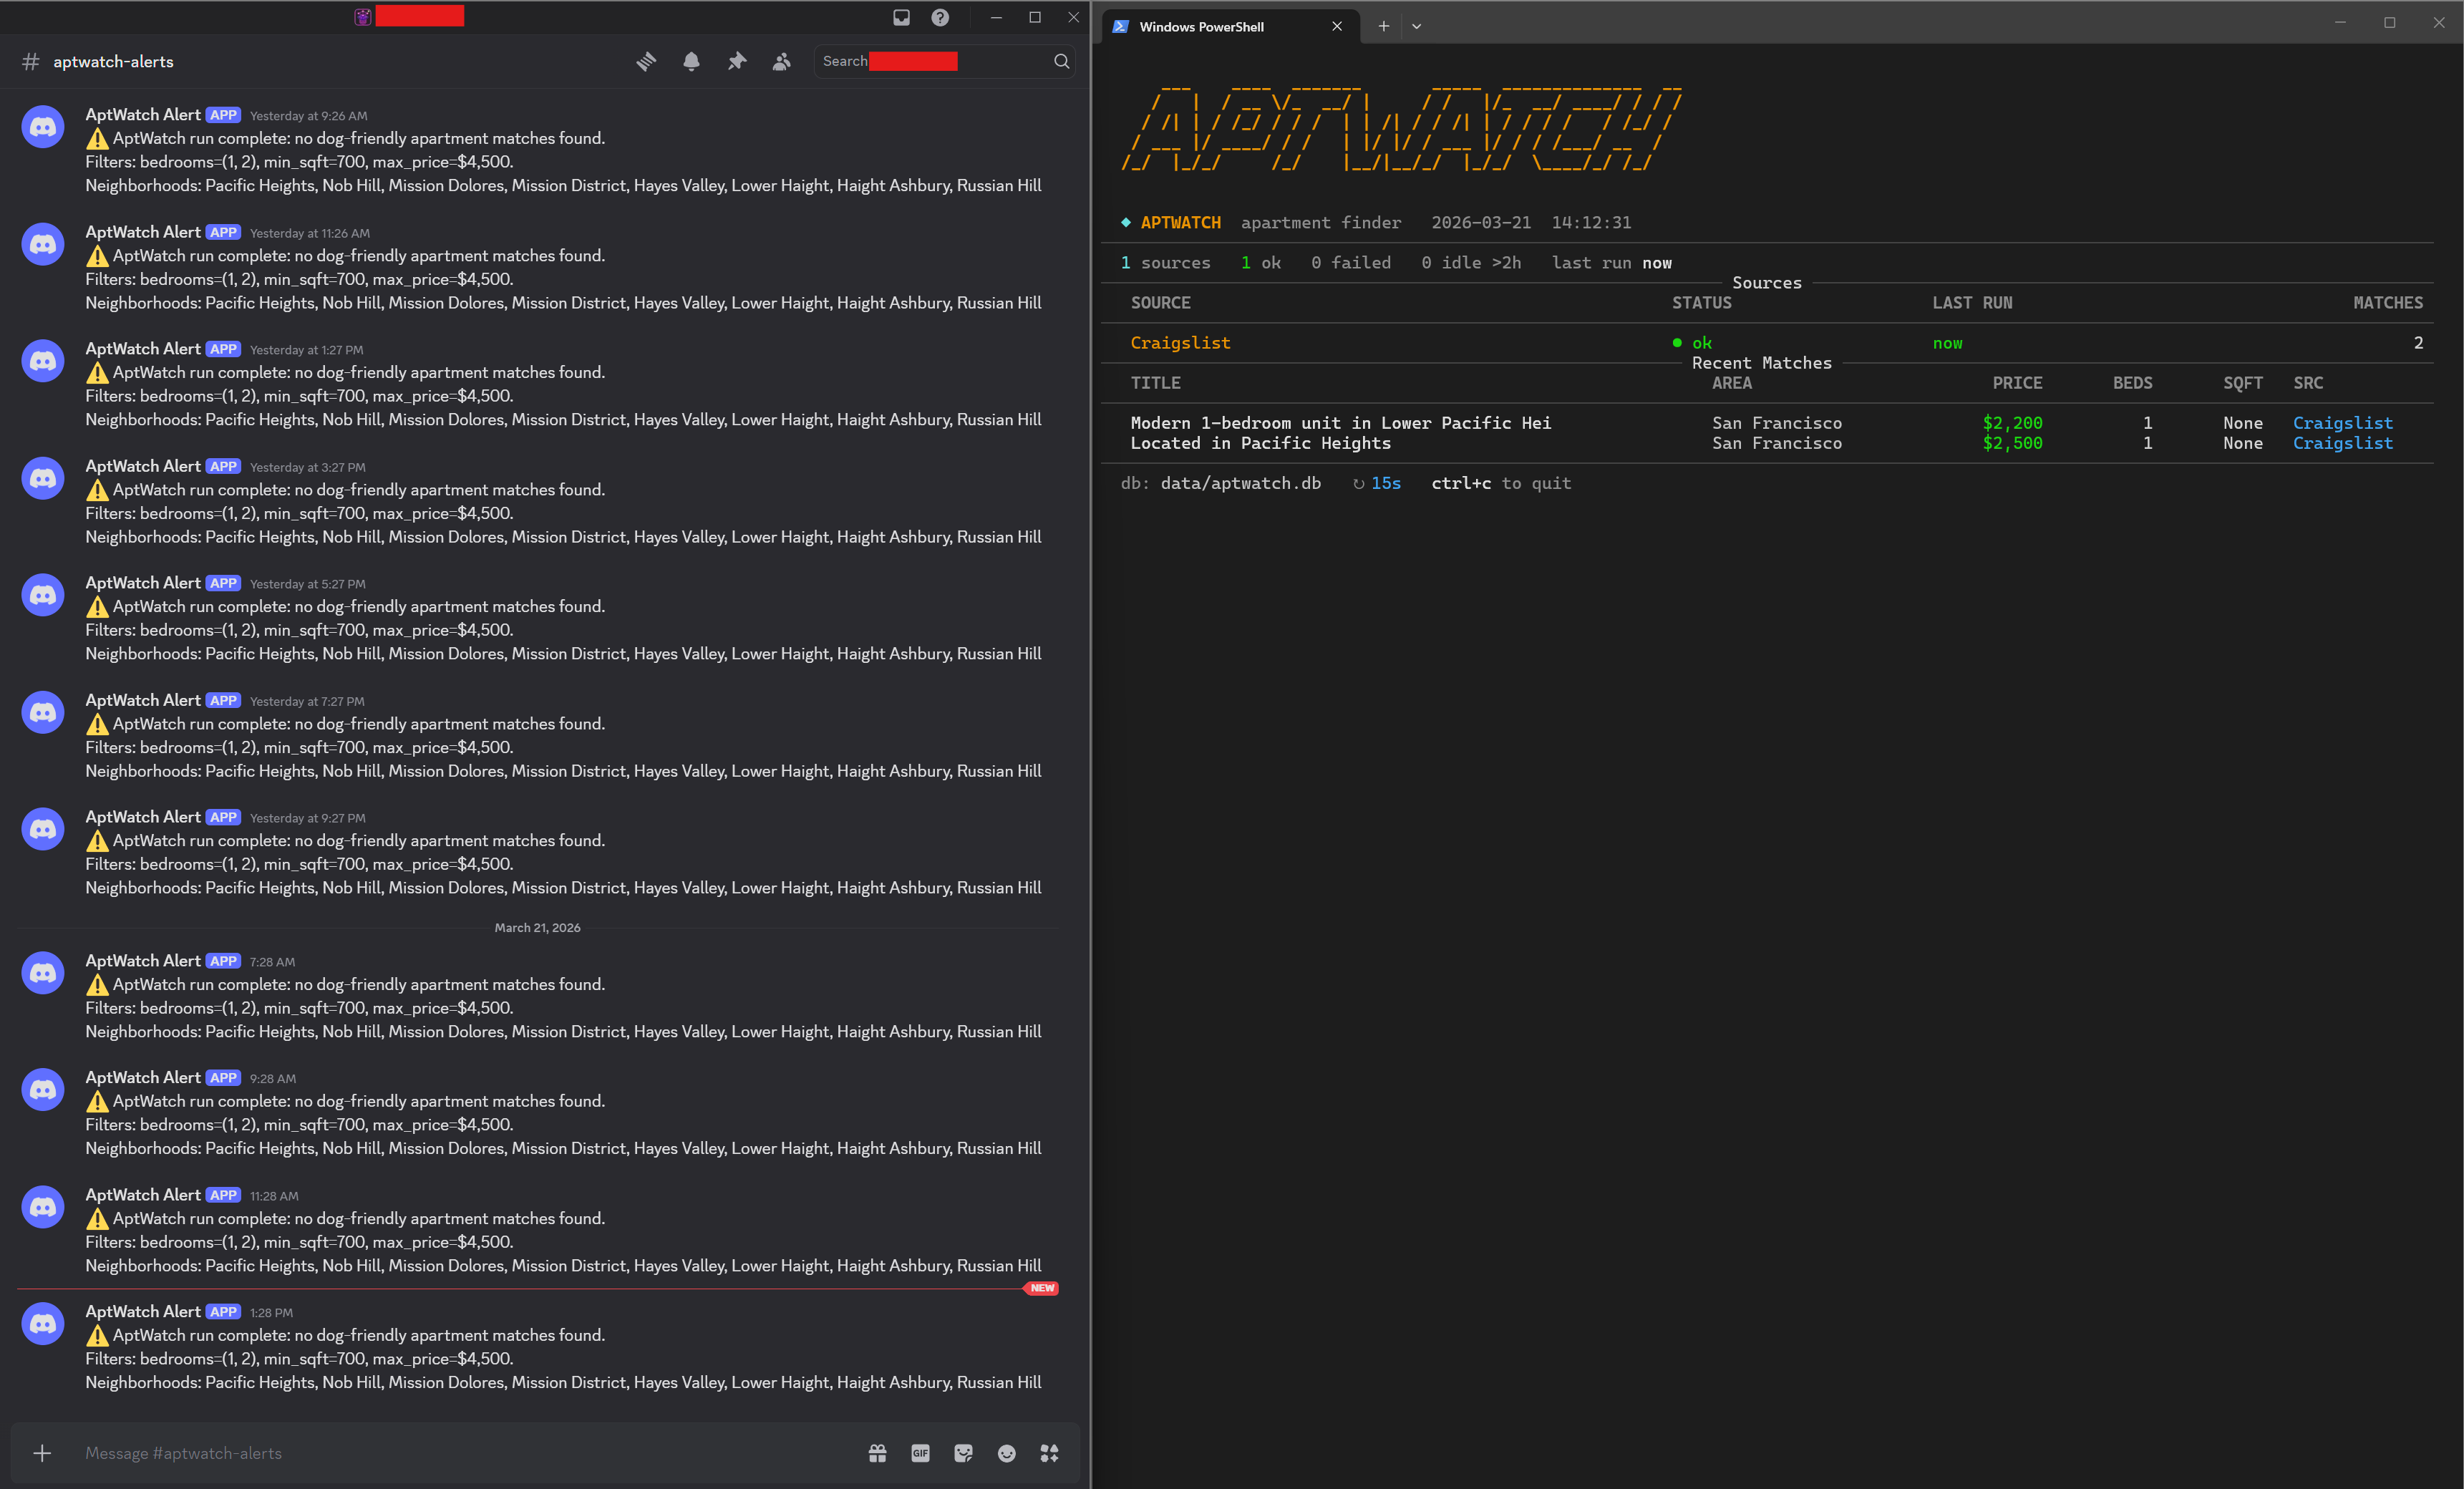Click the "Located in Pacific Heights" listing title
The width and height of the screenshot is (2464, 1489).
pos(1261,443)
